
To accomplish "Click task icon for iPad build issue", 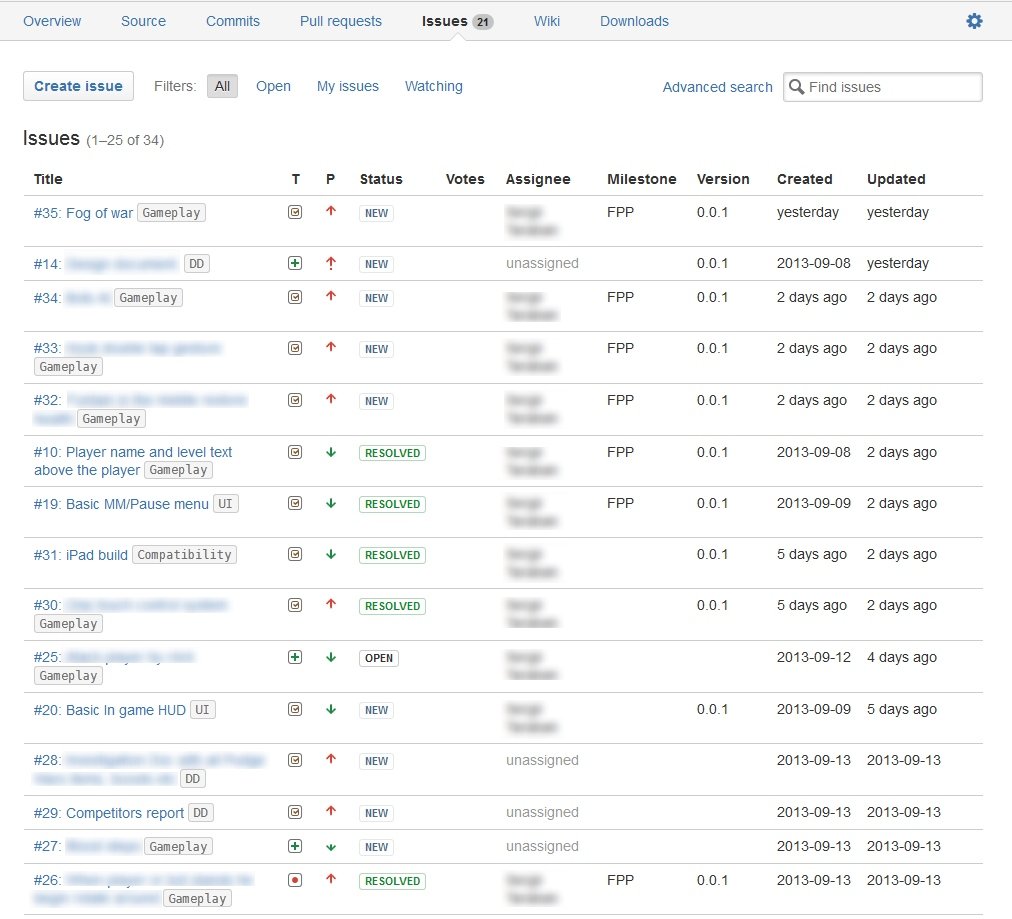I will (295, 554).
